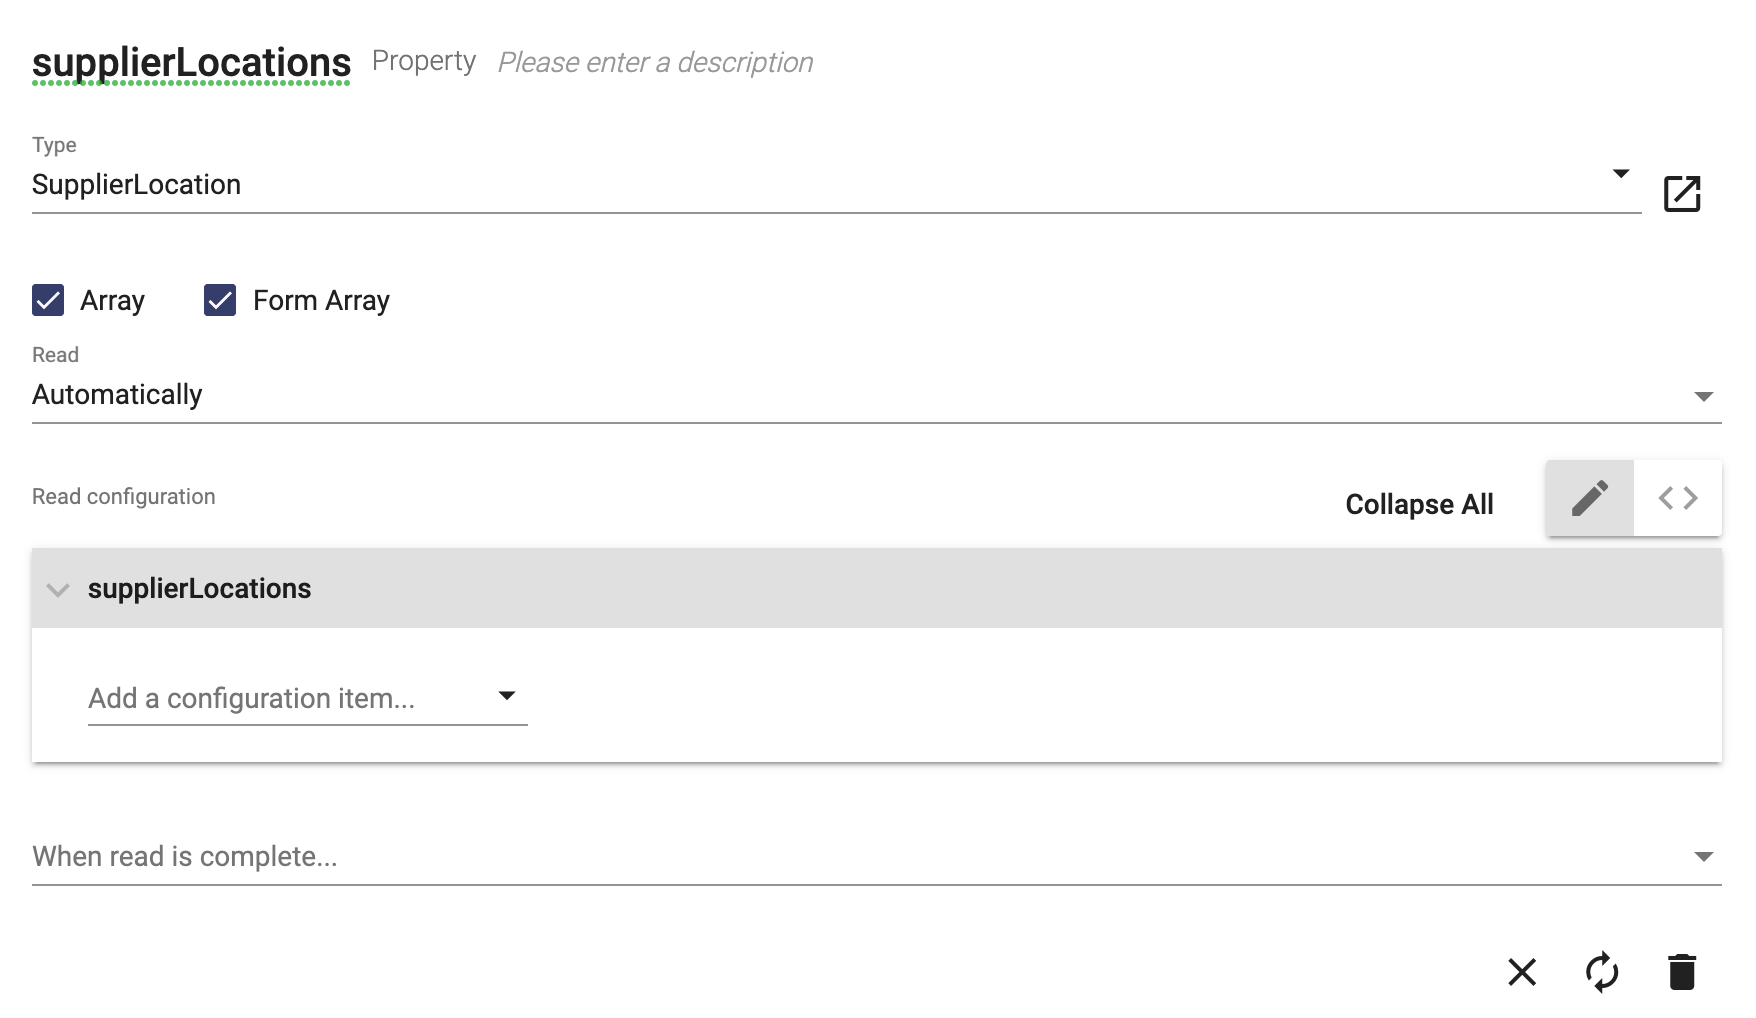Click the supplierLocations property title
Viewport: 1756px width, 1018px height.
[x=191, y=62]
